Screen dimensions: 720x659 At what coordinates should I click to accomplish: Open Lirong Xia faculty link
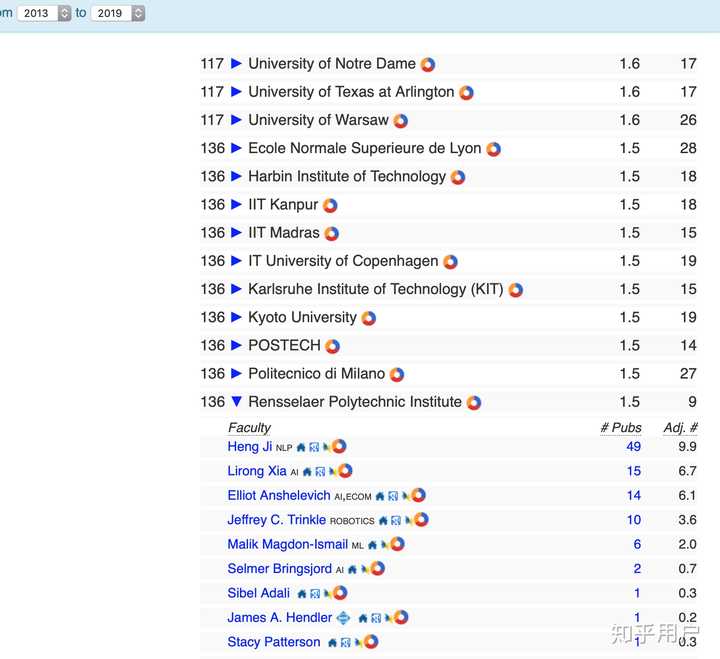pyautogui.click(x=257, y=471)
